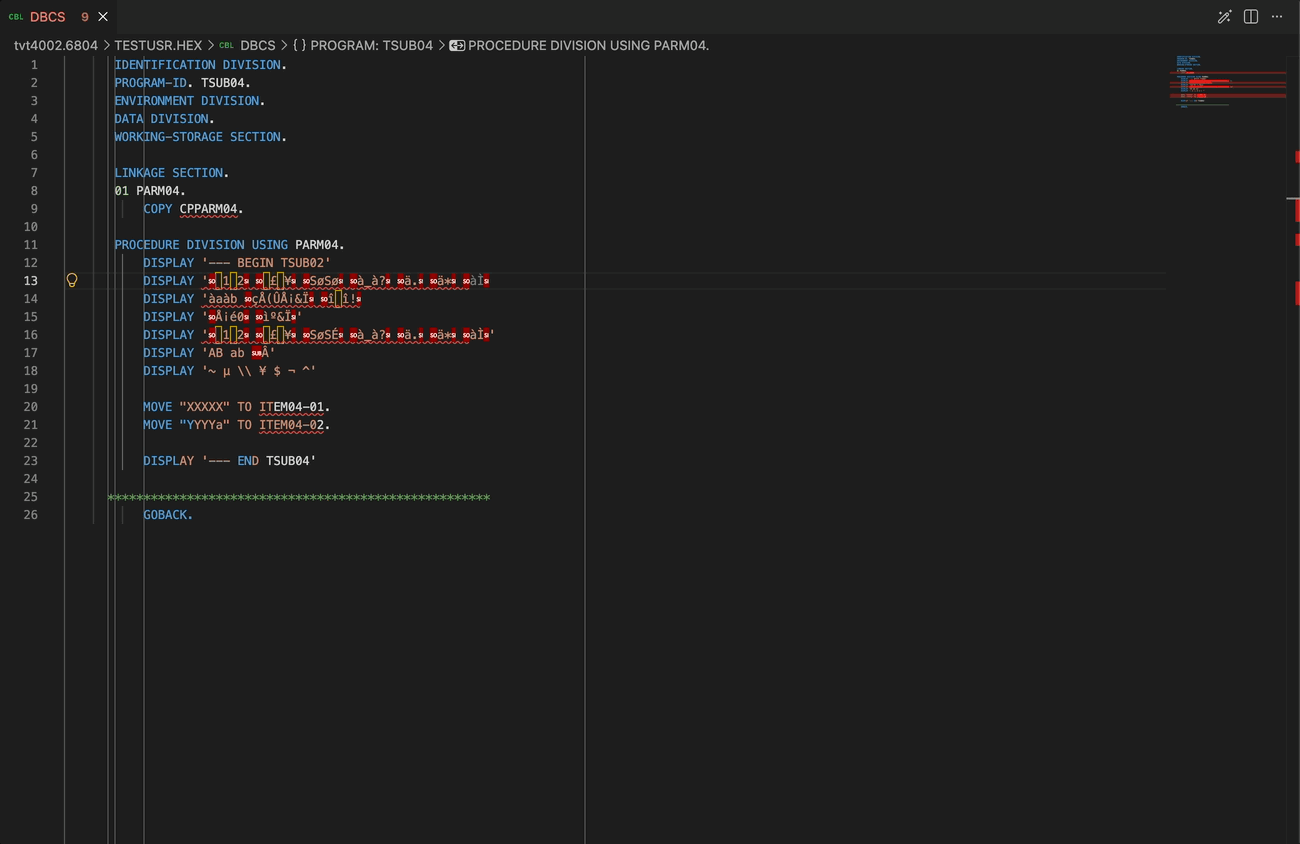Click the DISPLAY keyword on line 16

coord(169,334)
